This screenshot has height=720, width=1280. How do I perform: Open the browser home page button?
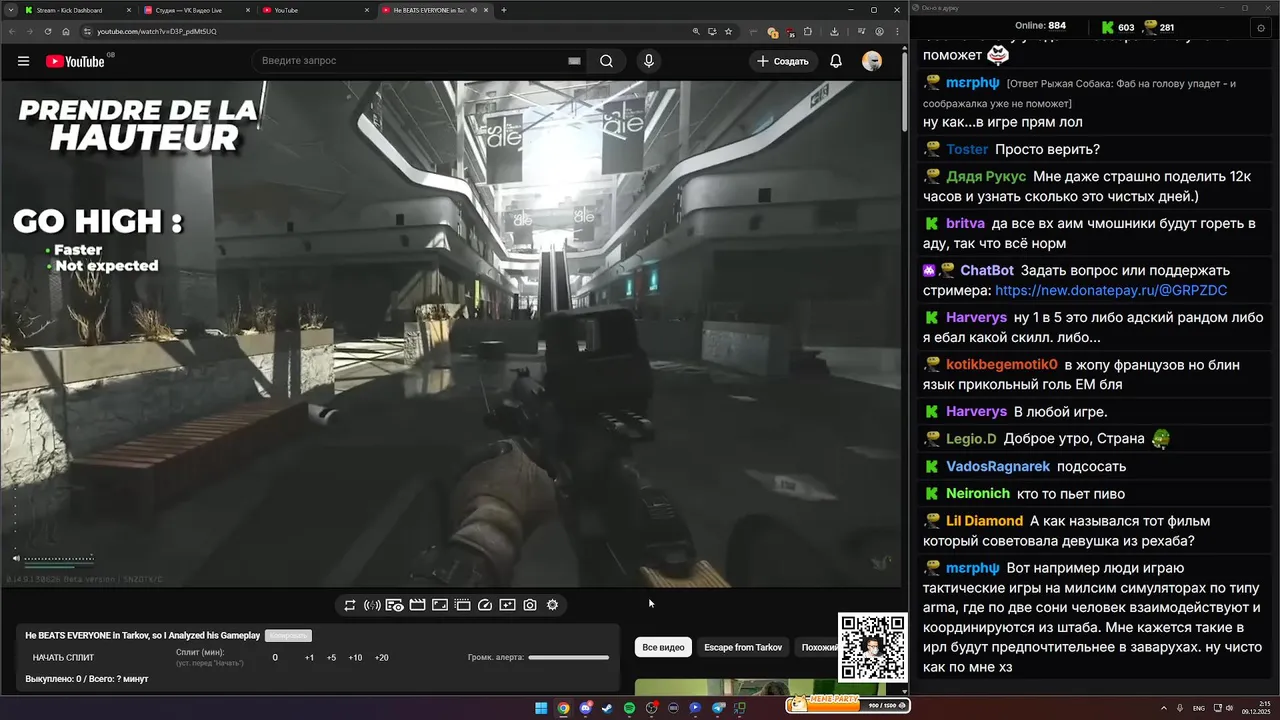point(66,31)
